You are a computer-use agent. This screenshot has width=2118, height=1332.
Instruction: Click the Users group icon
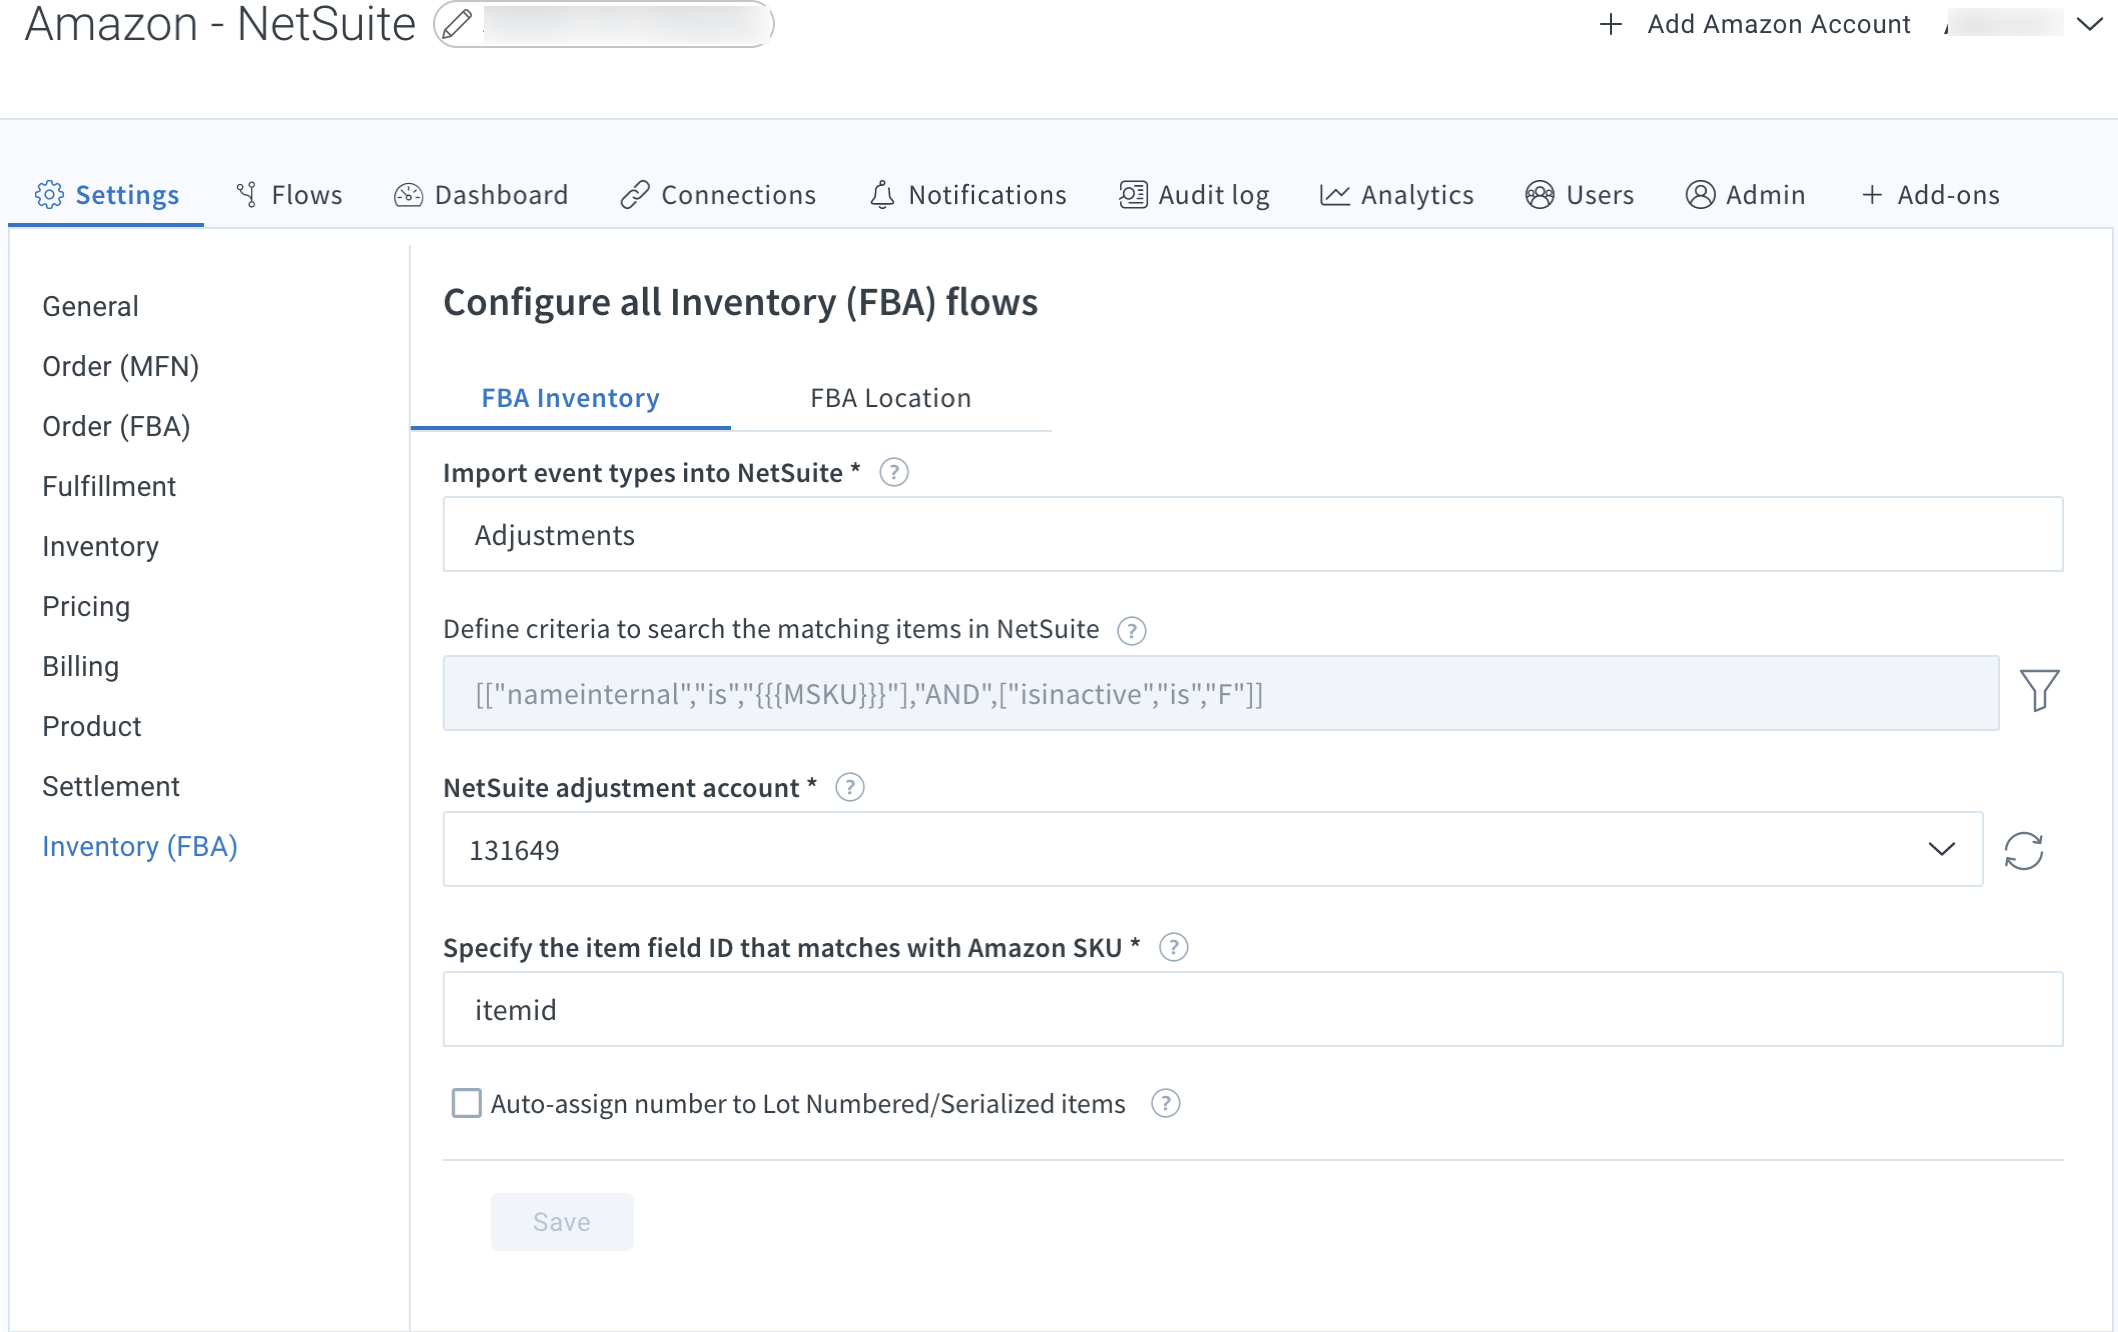point(1540,194)
